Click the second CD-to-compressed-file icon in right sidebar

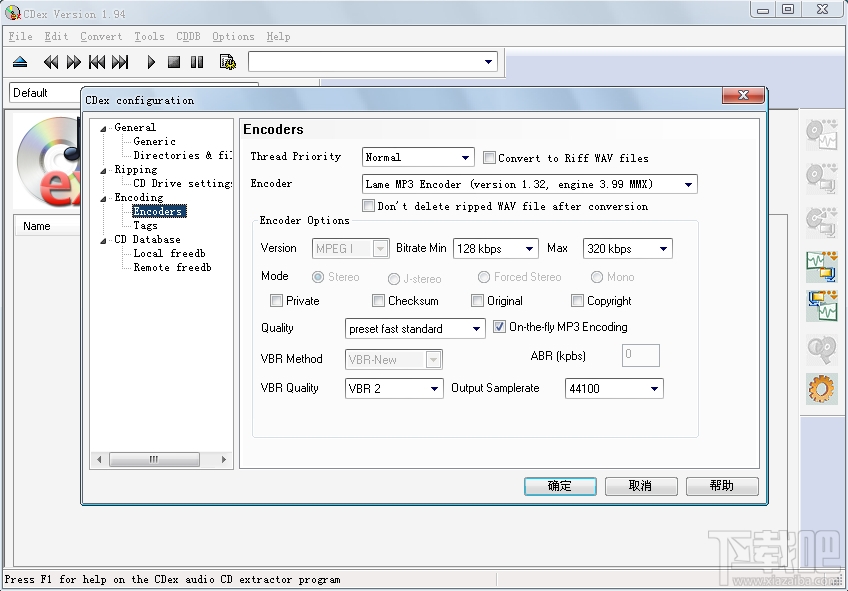click(822, 178)
